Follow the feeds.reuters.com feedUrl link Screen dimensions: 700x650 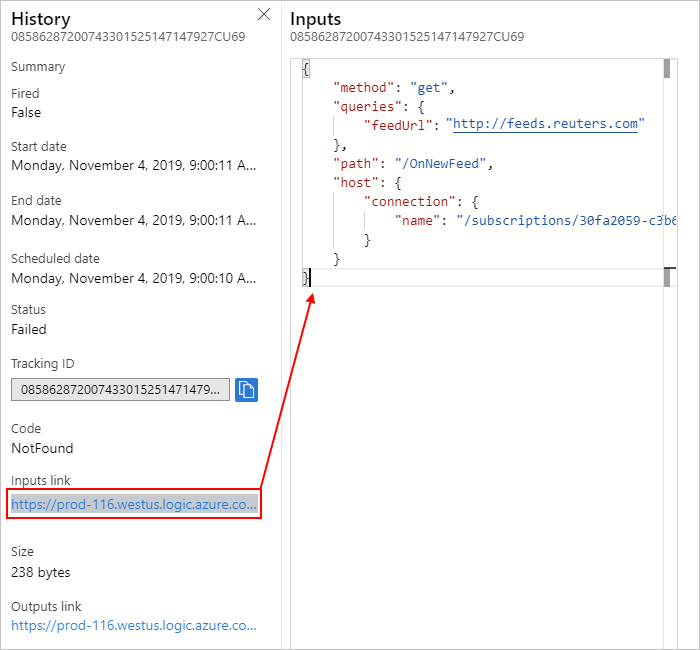[545, 124]
